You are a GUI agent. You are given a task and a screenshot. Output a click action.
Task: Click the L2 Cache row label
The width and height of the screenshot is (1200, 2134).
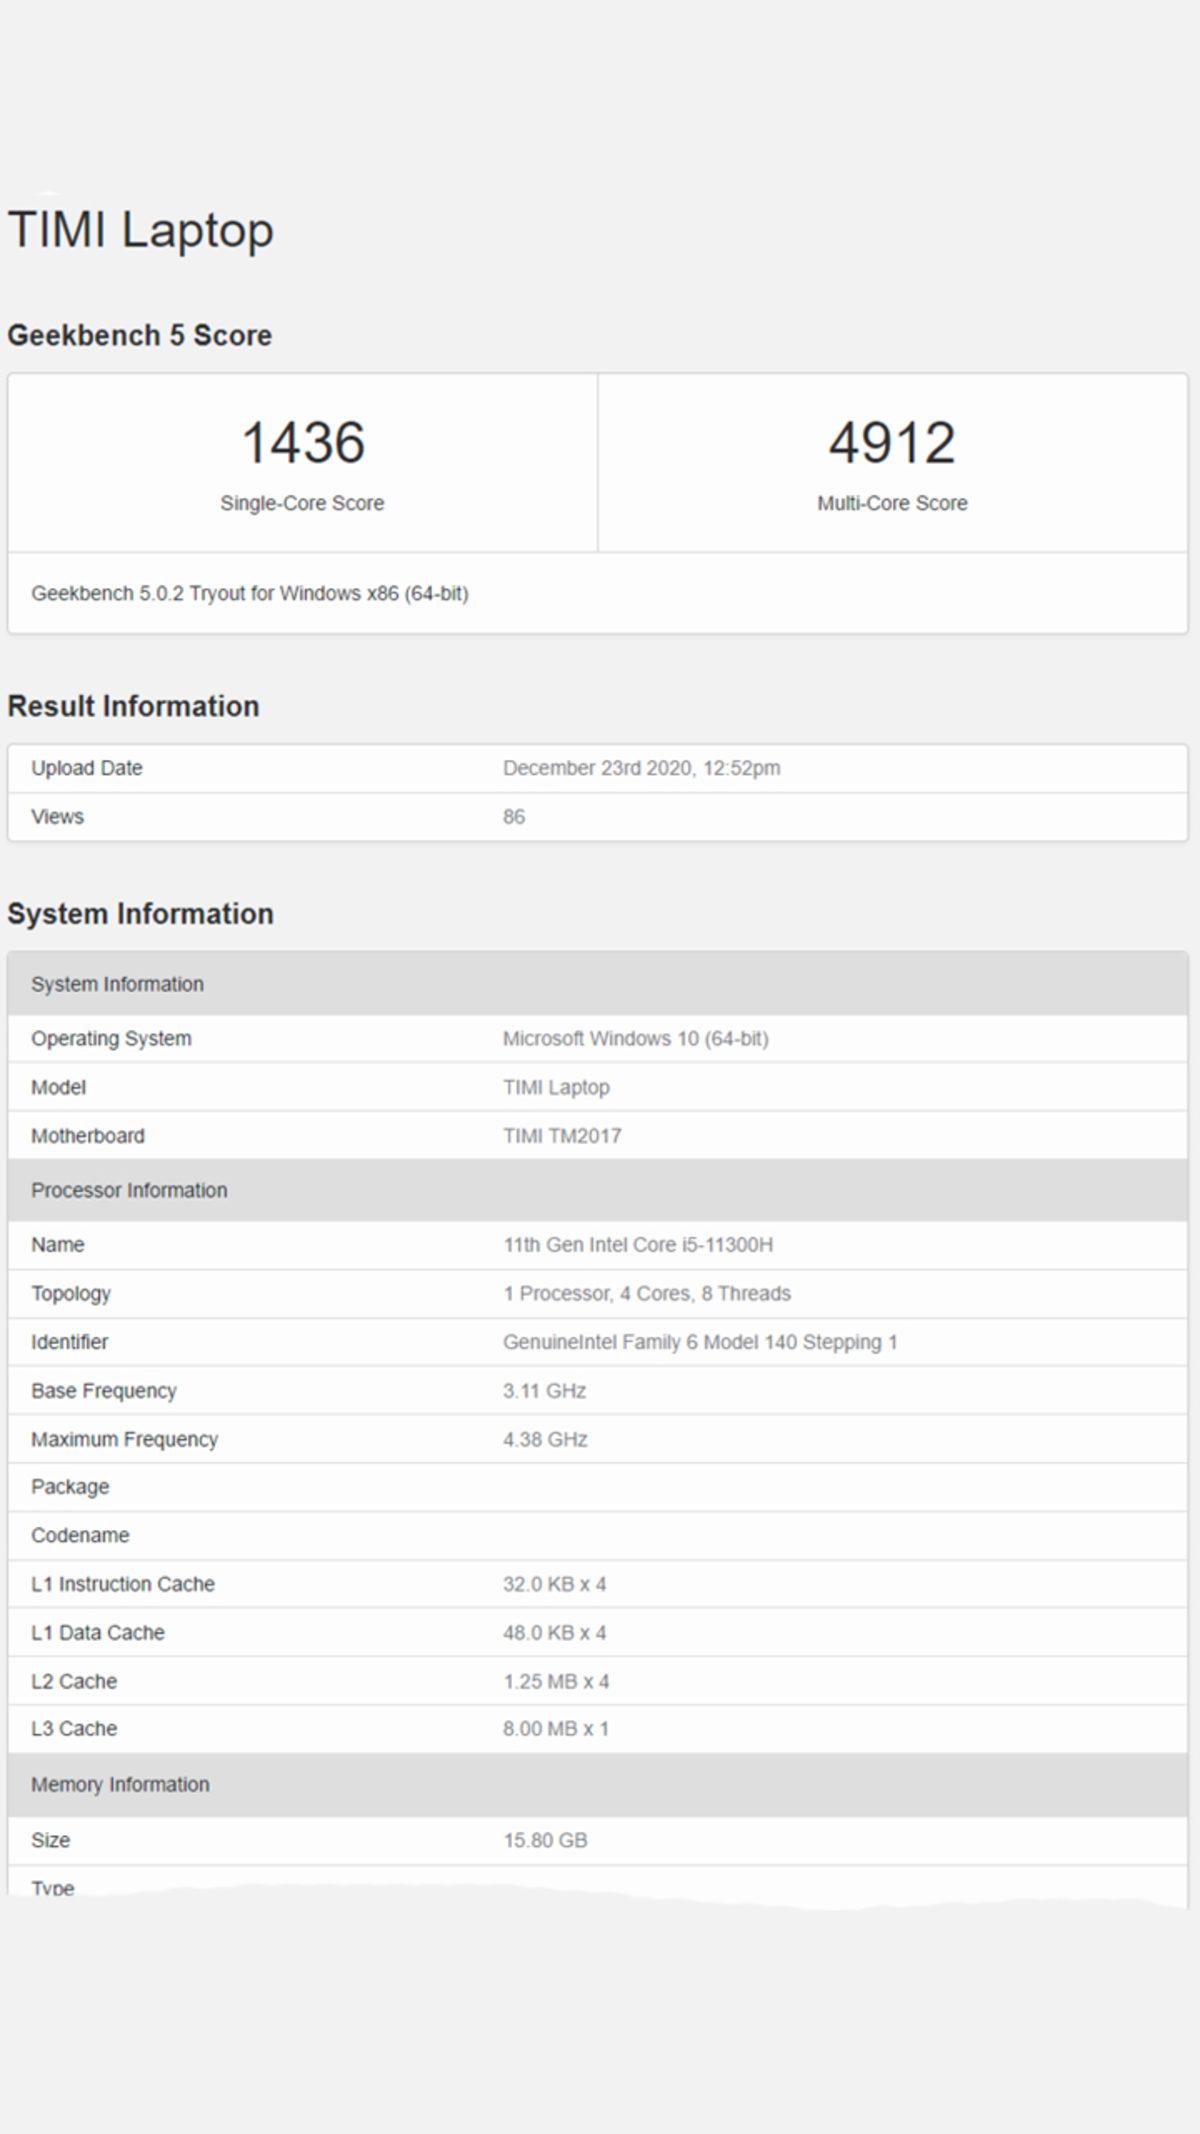(74, 1681)
